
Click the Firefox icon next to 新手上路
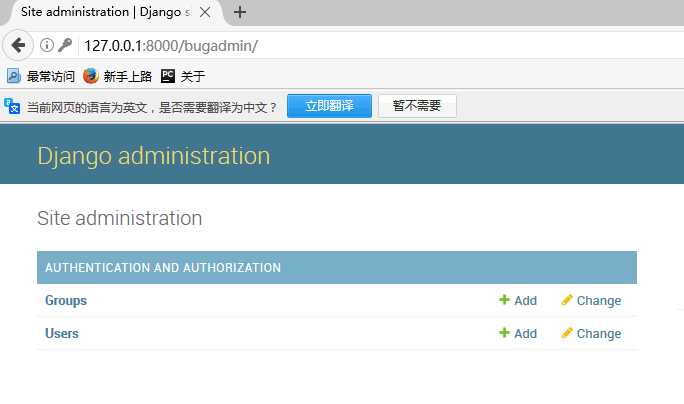pos(91,76)
